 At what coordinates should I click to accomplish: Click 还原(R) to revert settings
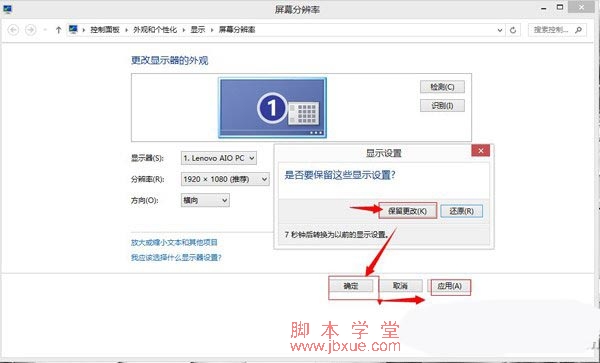click(461, 211)
